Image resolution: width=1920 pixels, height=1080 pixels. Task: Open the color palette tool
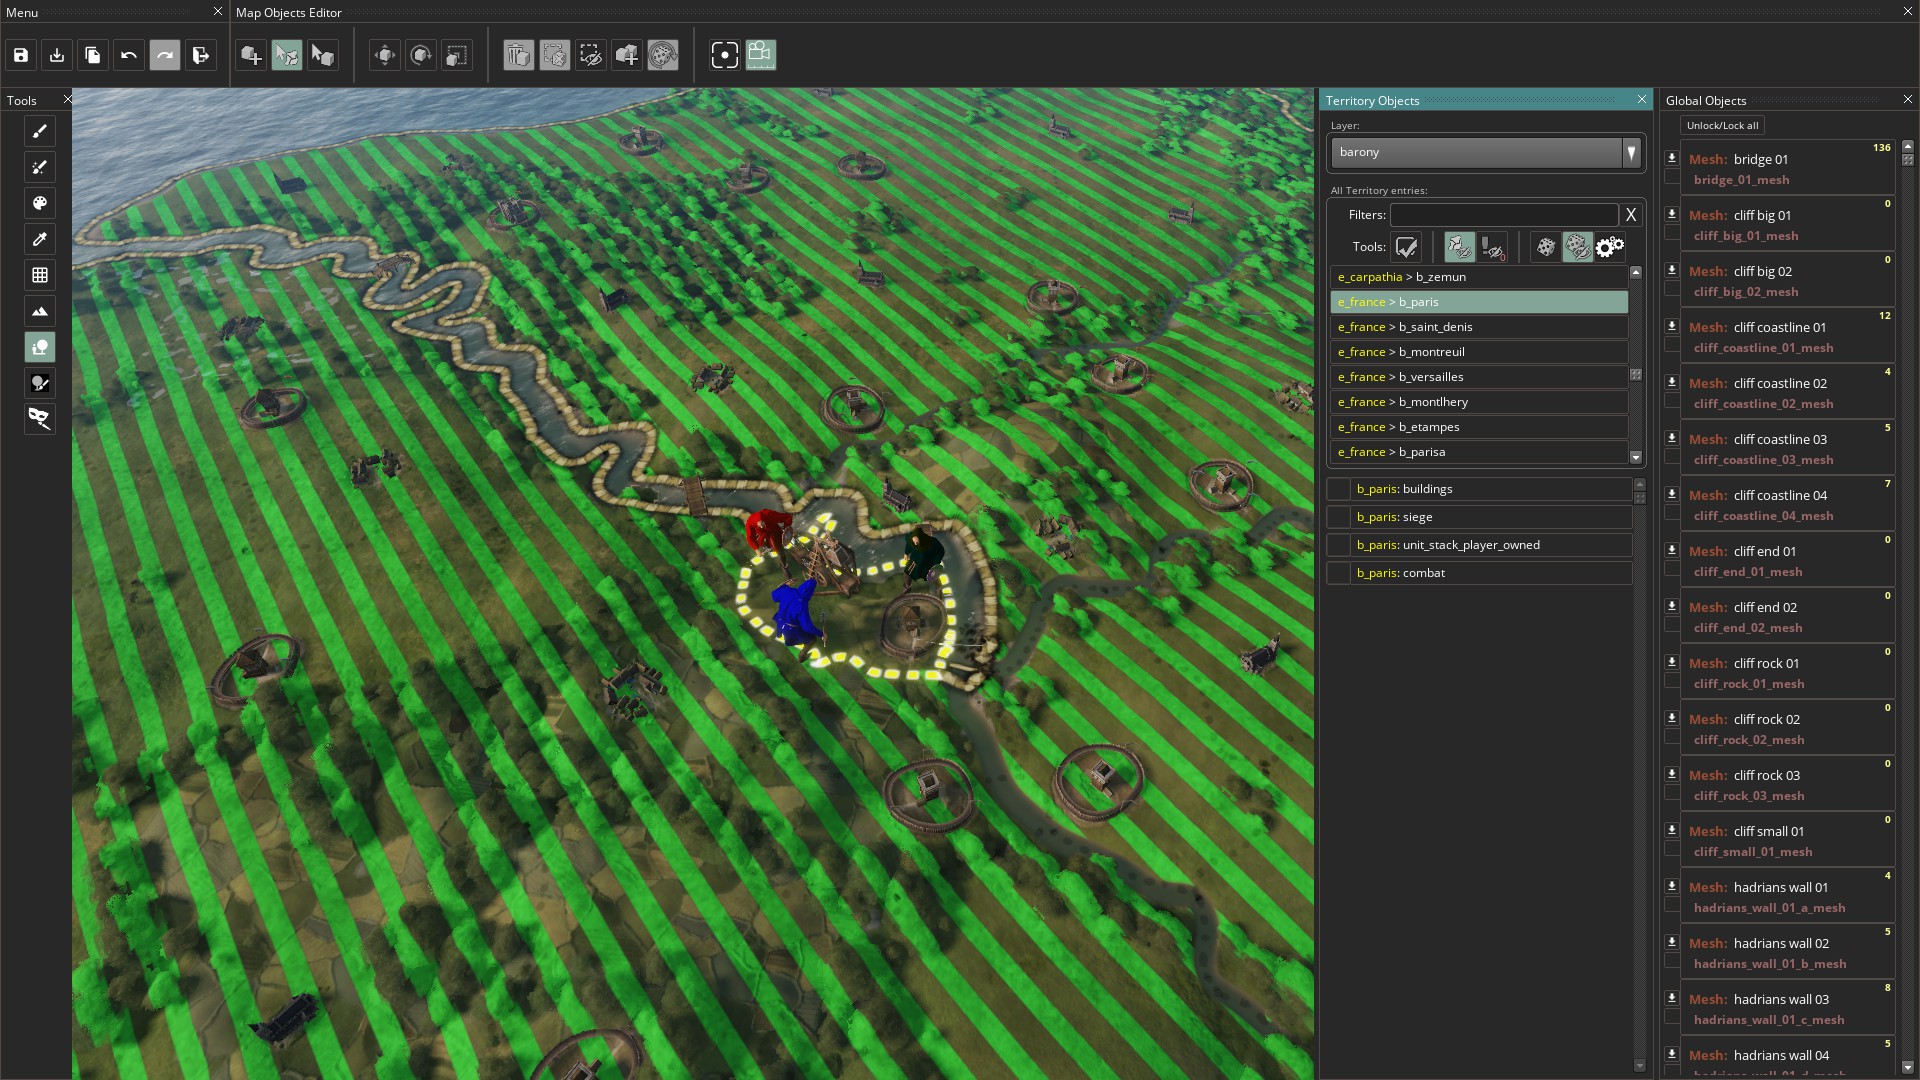[x=40, y=203]
